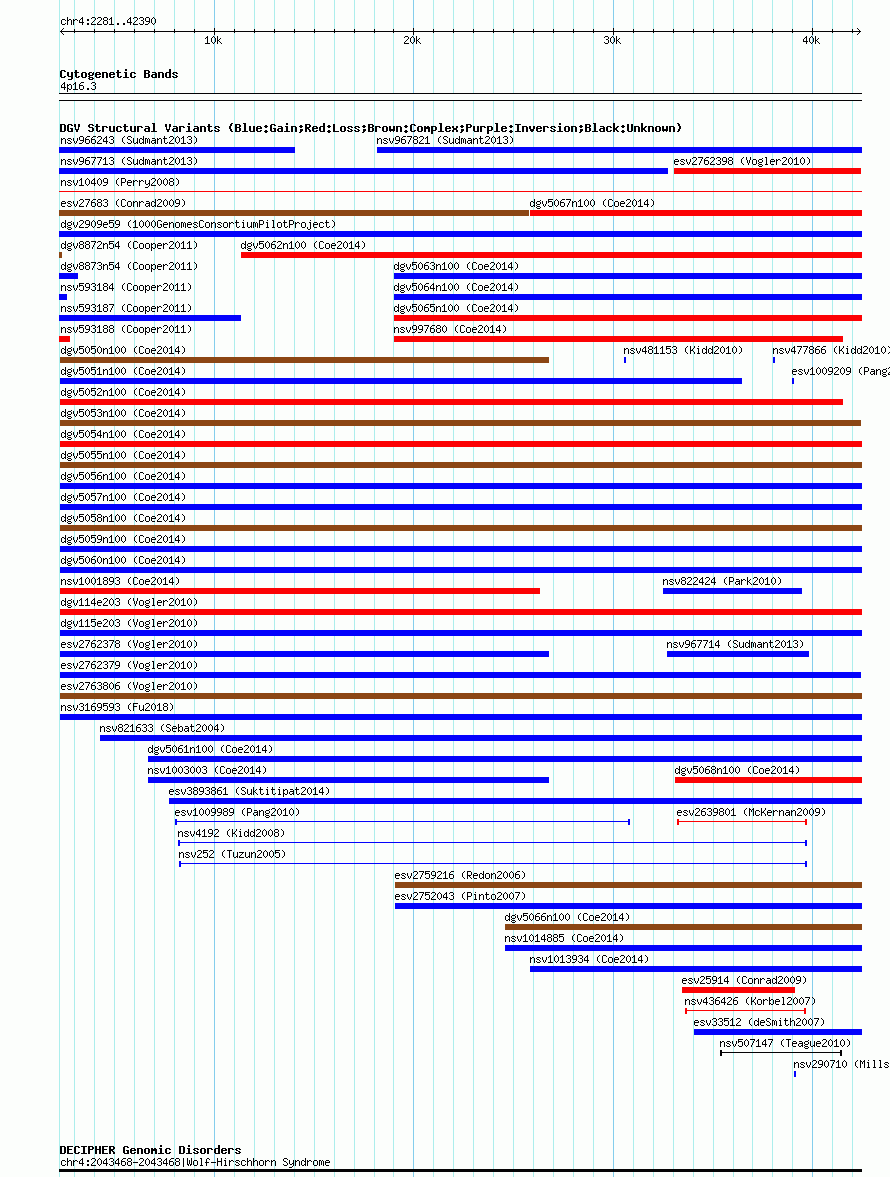890x1177 pixels.
Task: Click the nsv966243 (Sudmant2013) variant label
Action: (x=129, y=140)
